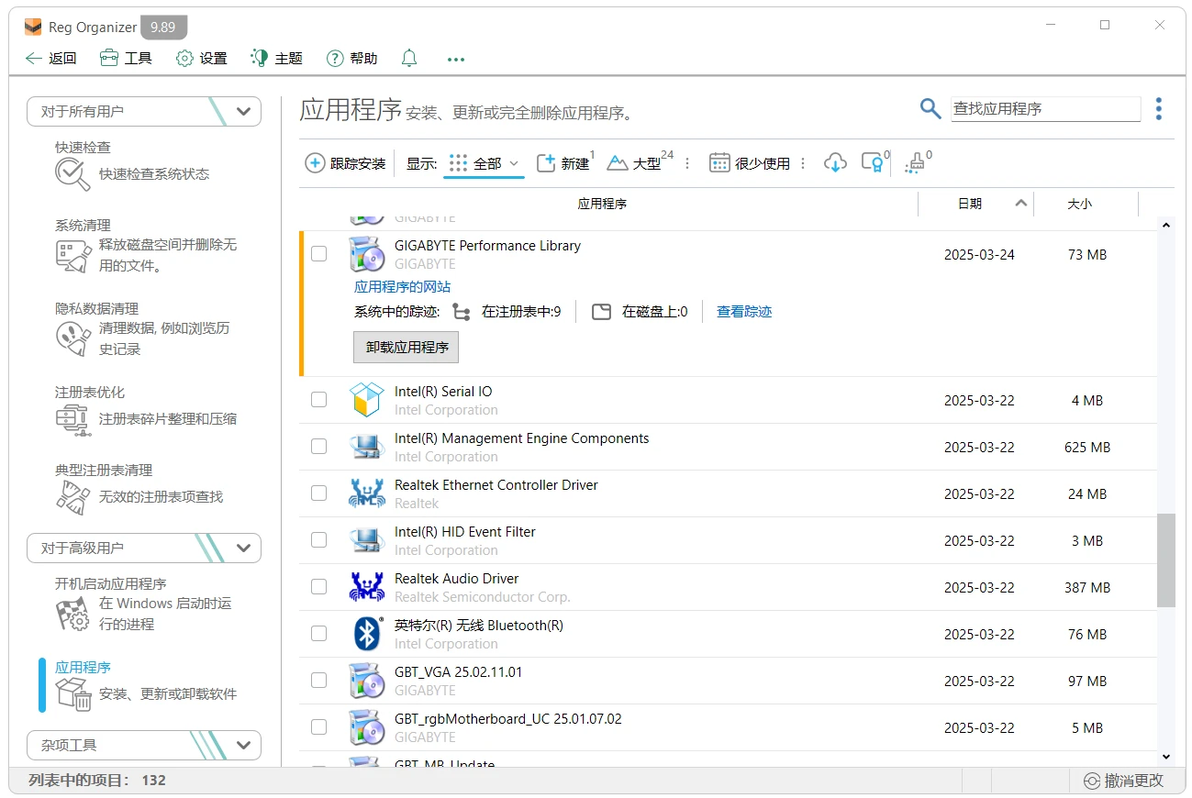Open 隐私数据清理 privacy cleanup tool

click(144, 329)
